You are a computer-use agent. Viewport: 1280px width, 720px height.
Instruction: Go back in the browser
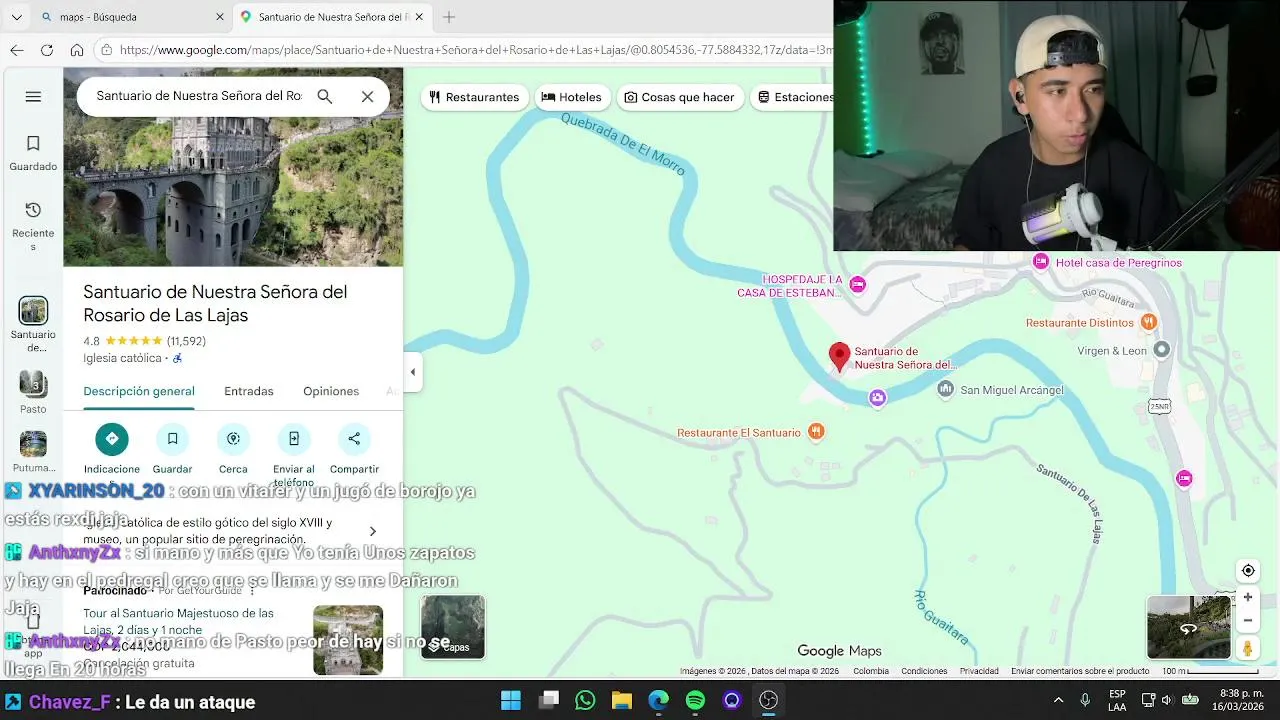tap(17, 50)
